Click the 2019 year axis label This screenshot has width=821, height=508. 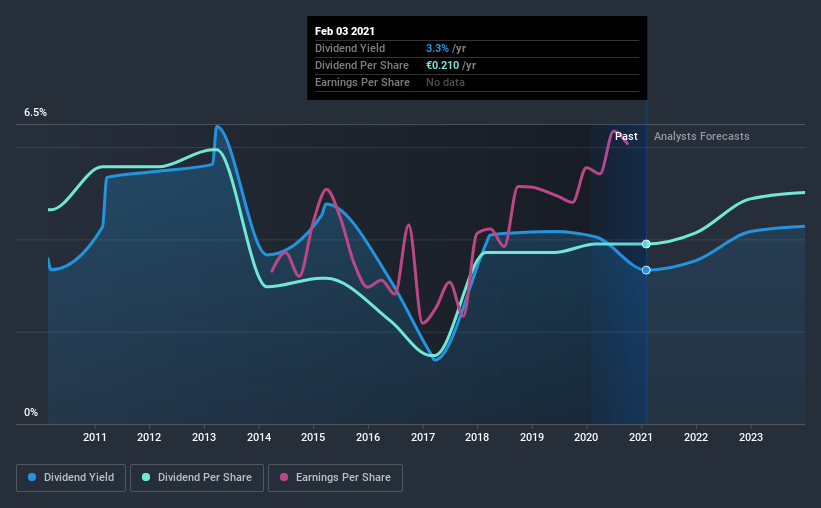(x=532, y=437)
